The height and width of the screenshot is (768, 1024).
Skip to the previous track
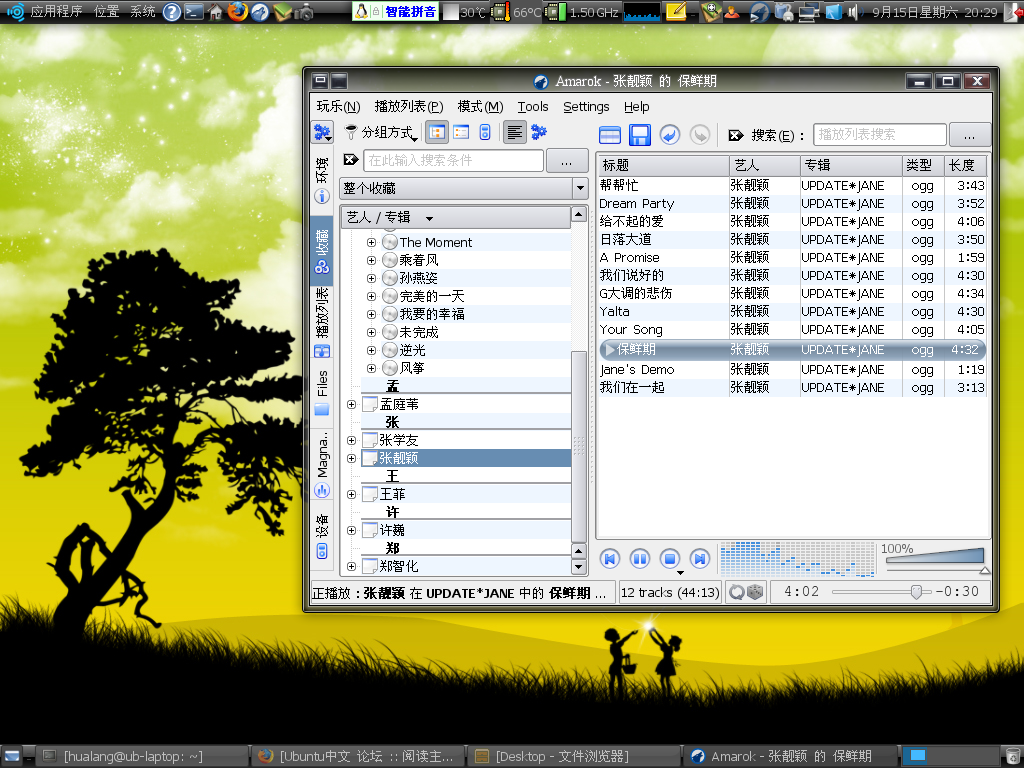coord(610,559)
